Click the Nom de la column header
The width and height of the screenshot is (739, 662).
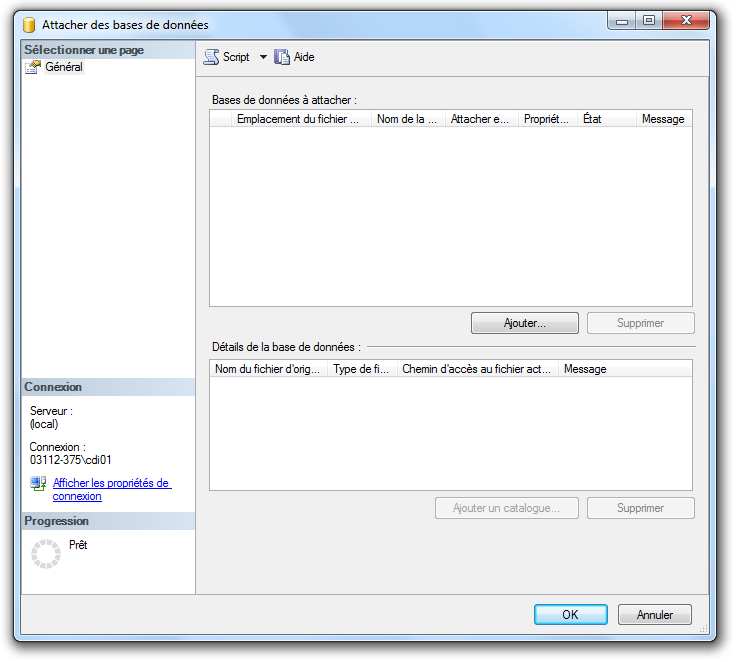(x=408, y=119)
